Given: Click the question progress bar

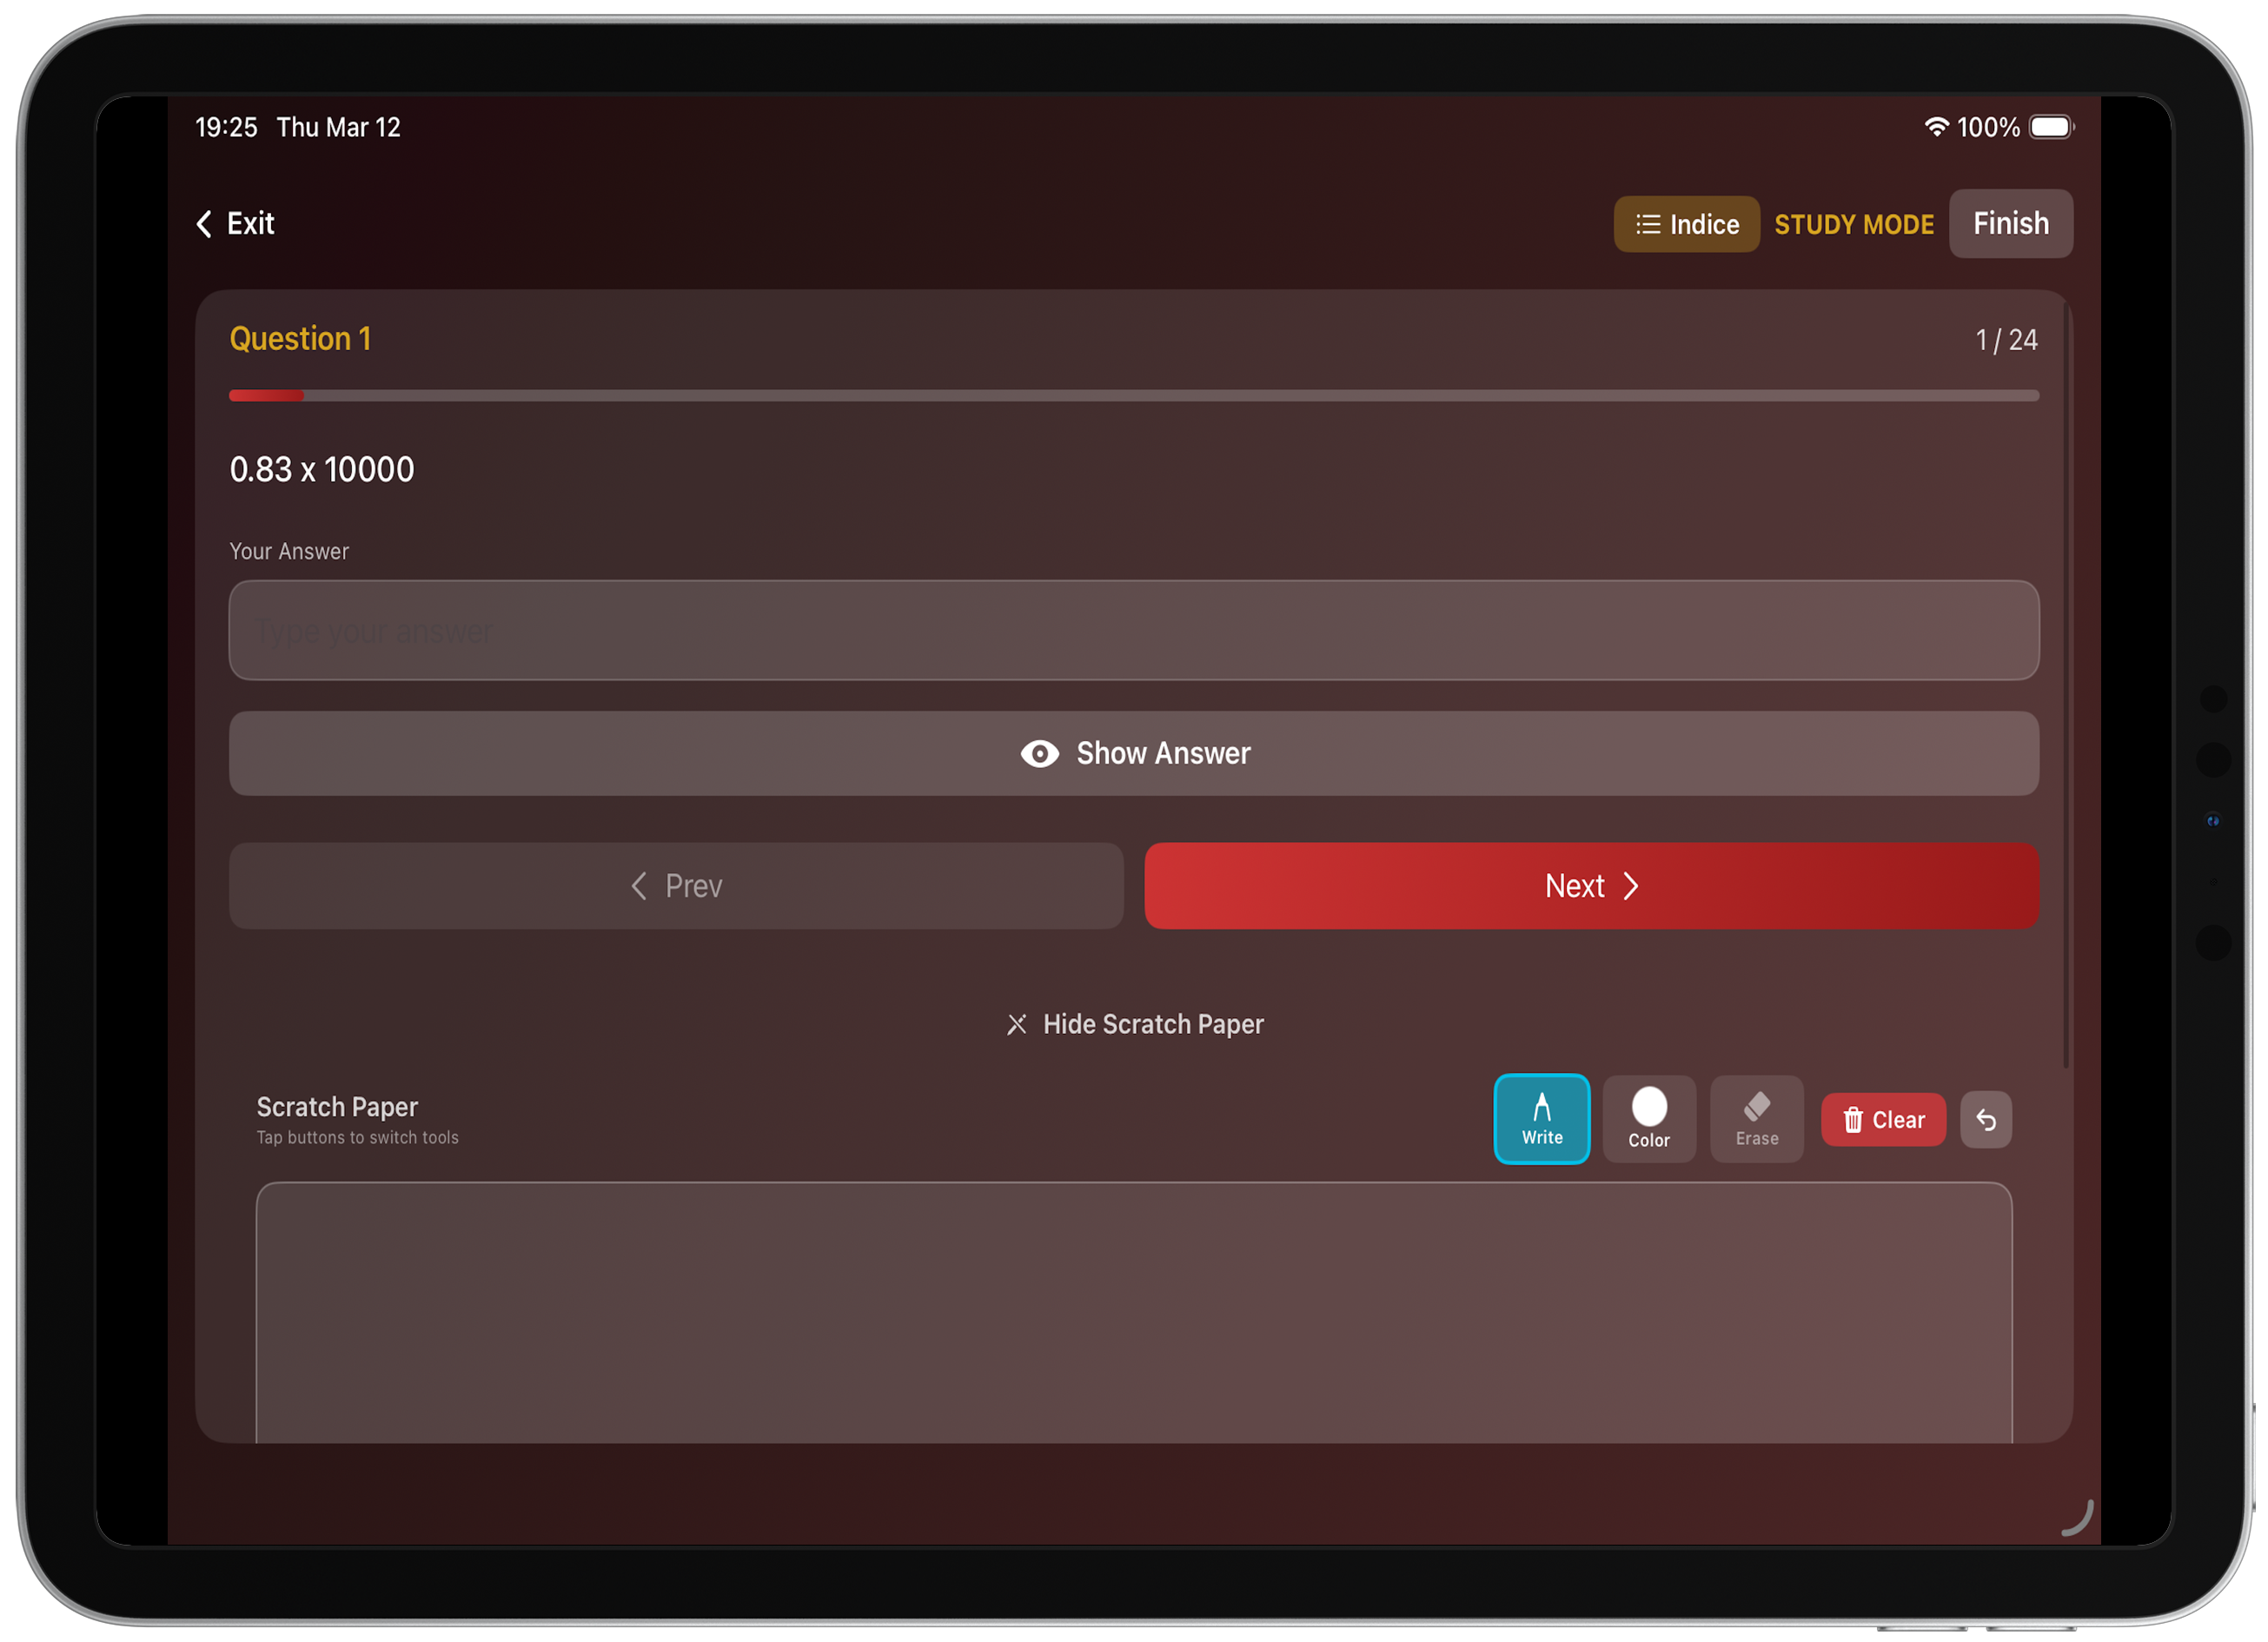Looking at the screenshot, I should [1133, 395].
